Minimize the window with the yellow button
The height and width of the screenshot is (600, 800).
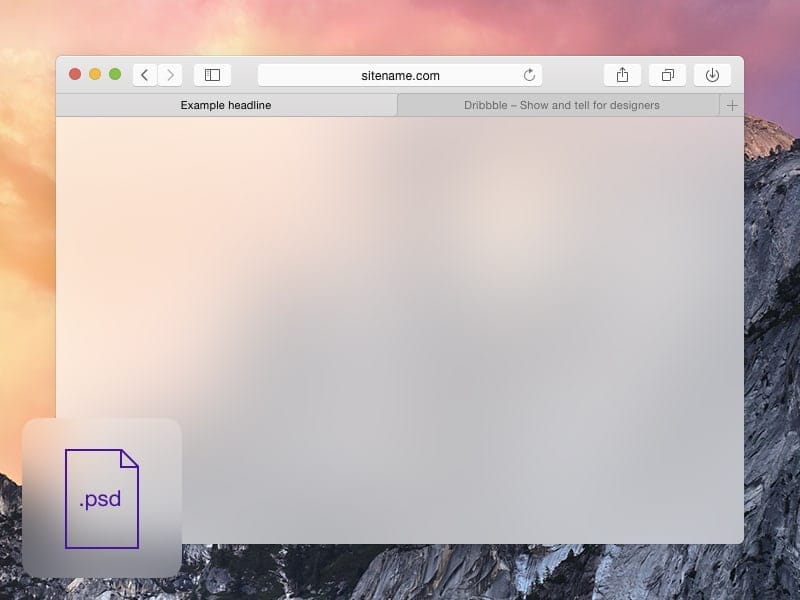click(95, 74)
